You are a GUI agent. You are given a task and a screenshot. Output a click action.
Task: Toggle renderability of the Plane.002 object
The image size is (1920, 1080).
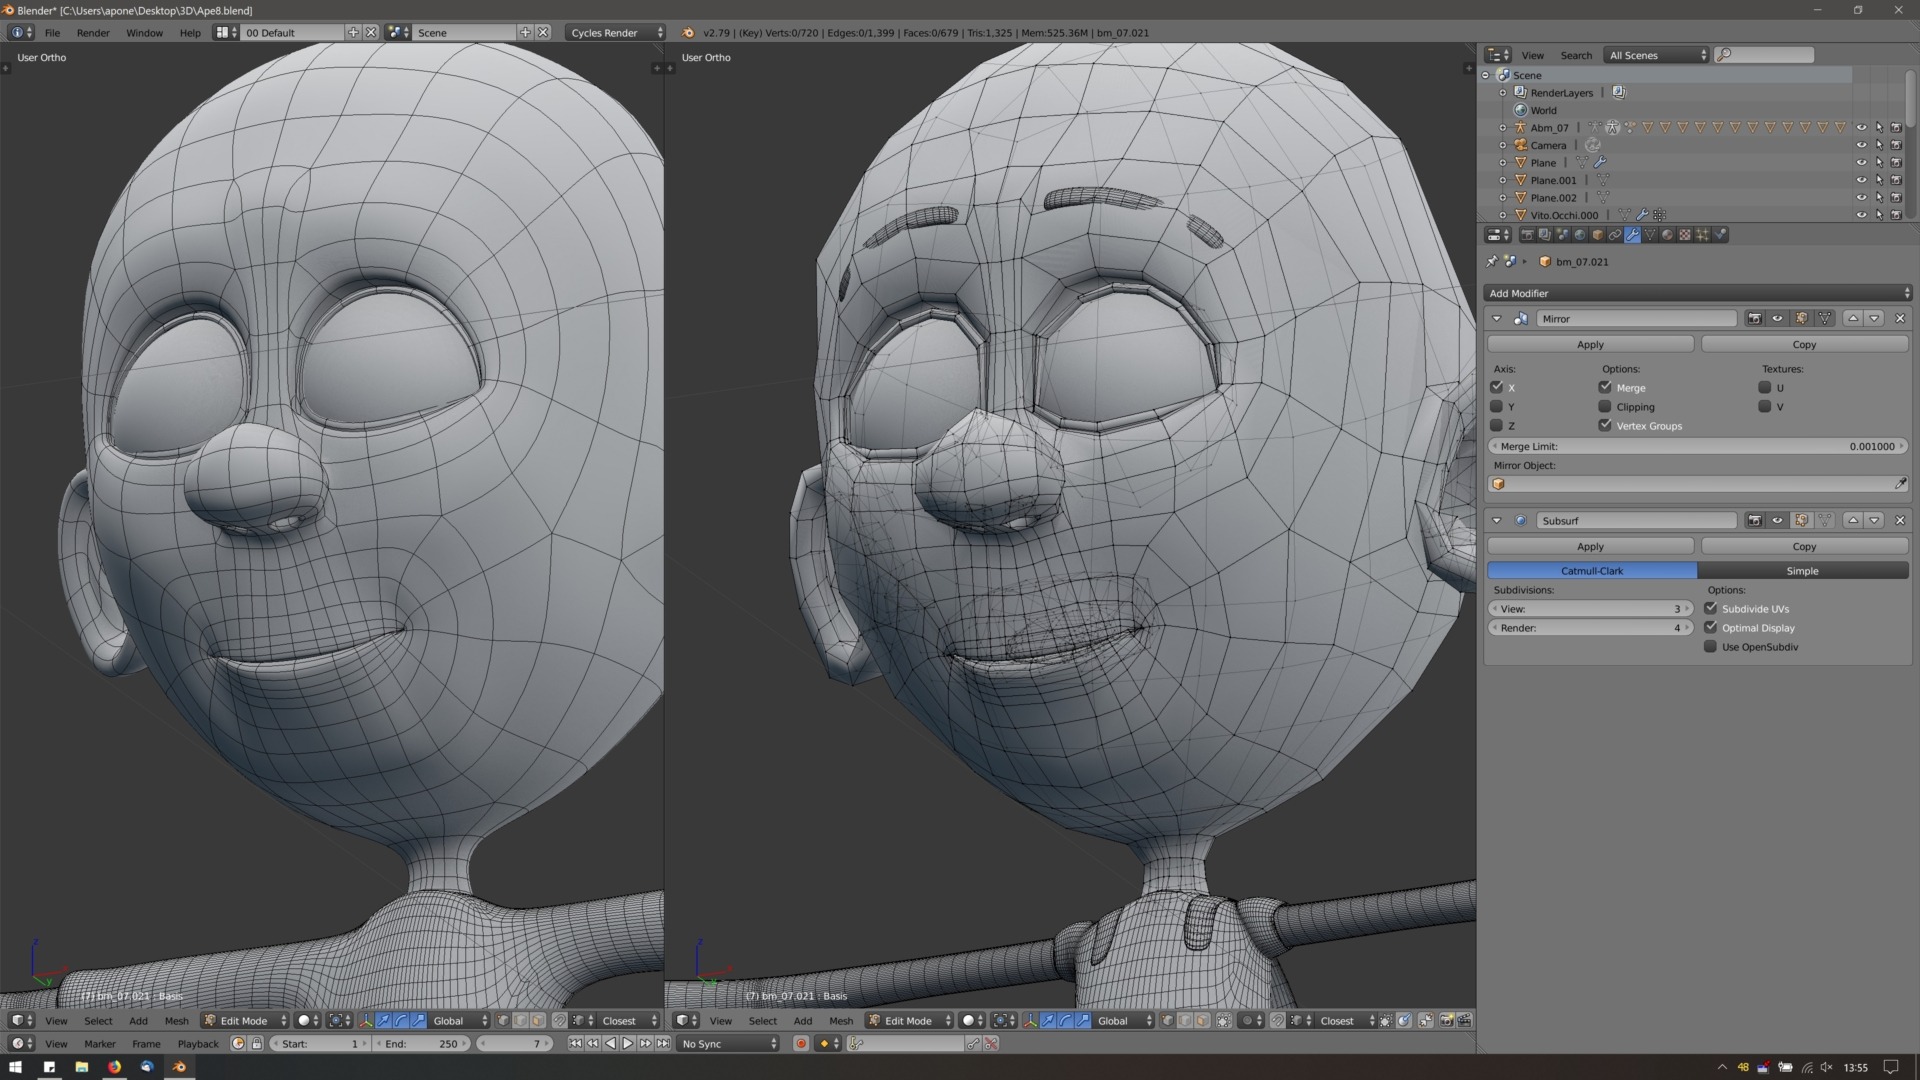[x=1896, y=198]
